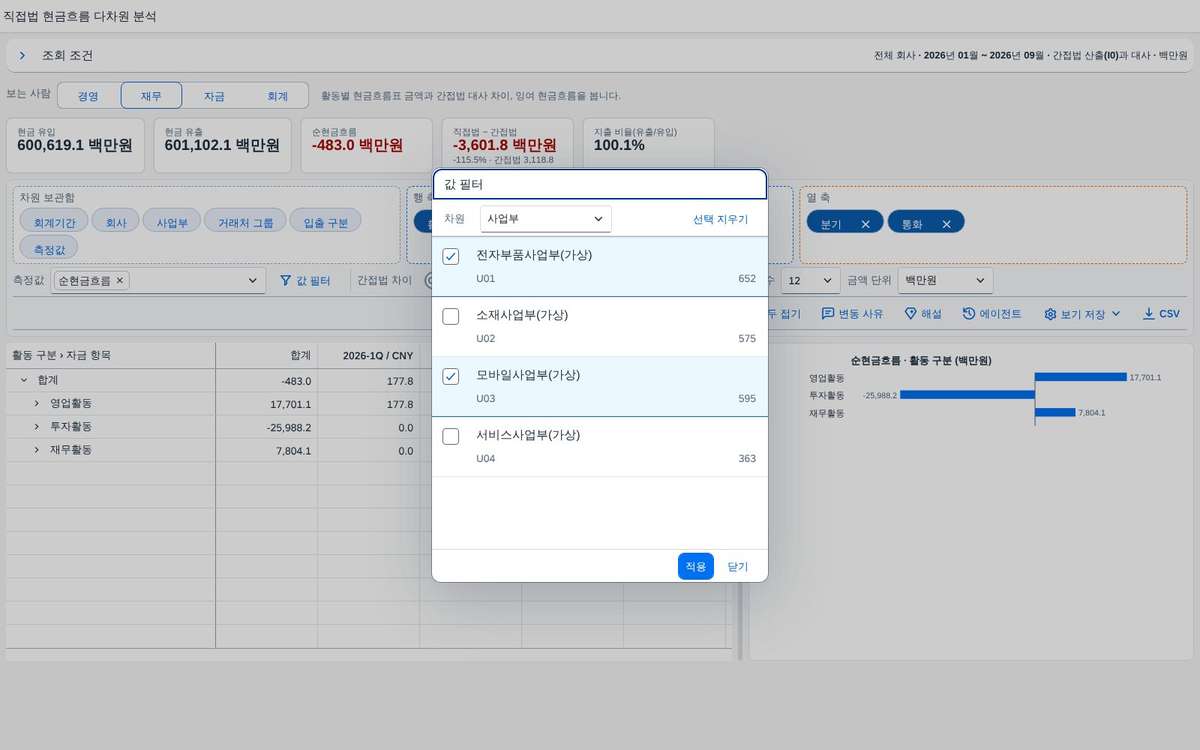The height and width of the screenshot is (750, 1200).
Task: Download data with the CSV button
Action: (x=1162, y=314)
